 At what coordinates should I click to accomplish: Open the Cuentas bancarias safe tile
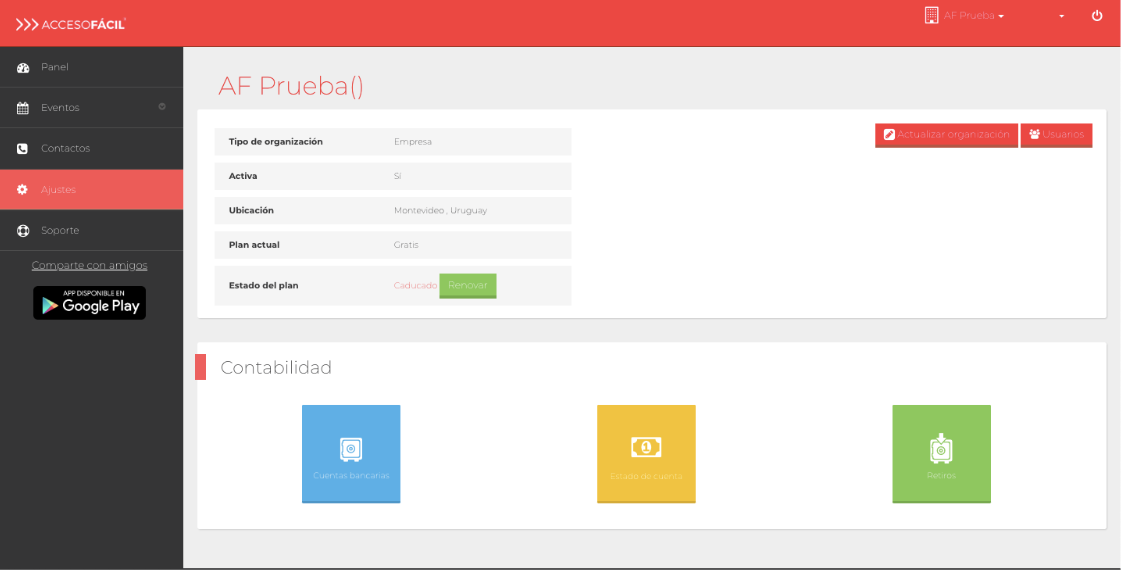click(351, 453)
